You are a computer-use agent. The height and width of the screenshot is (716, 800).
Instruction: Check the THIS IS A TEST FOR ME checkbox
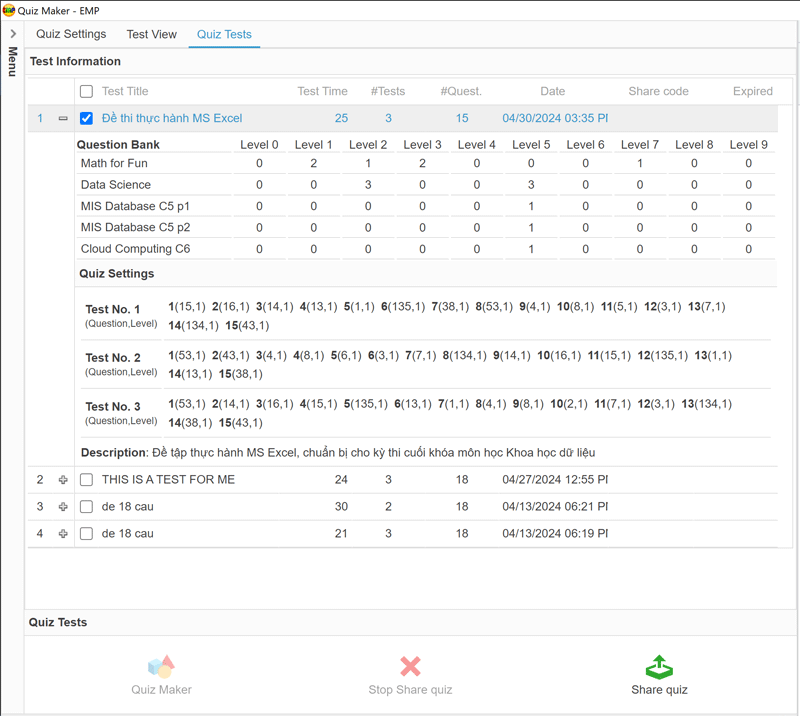[x=86, y=480]
